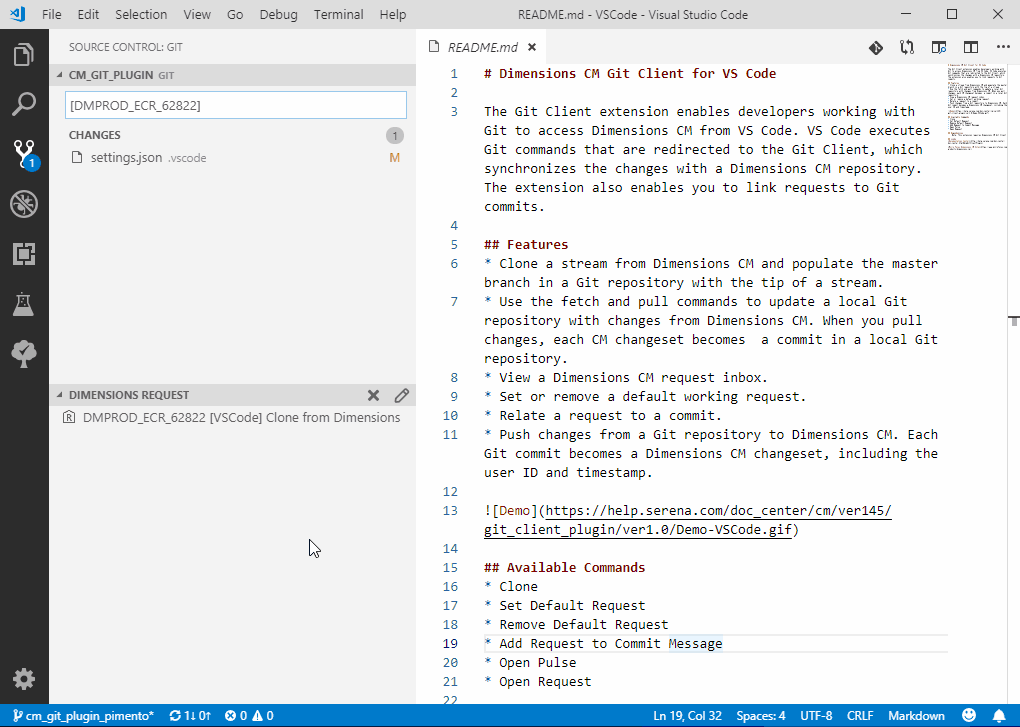Select the README.md editor tab
The width and height of the screenshot is (1020, 727).
[x=483, y=47]
